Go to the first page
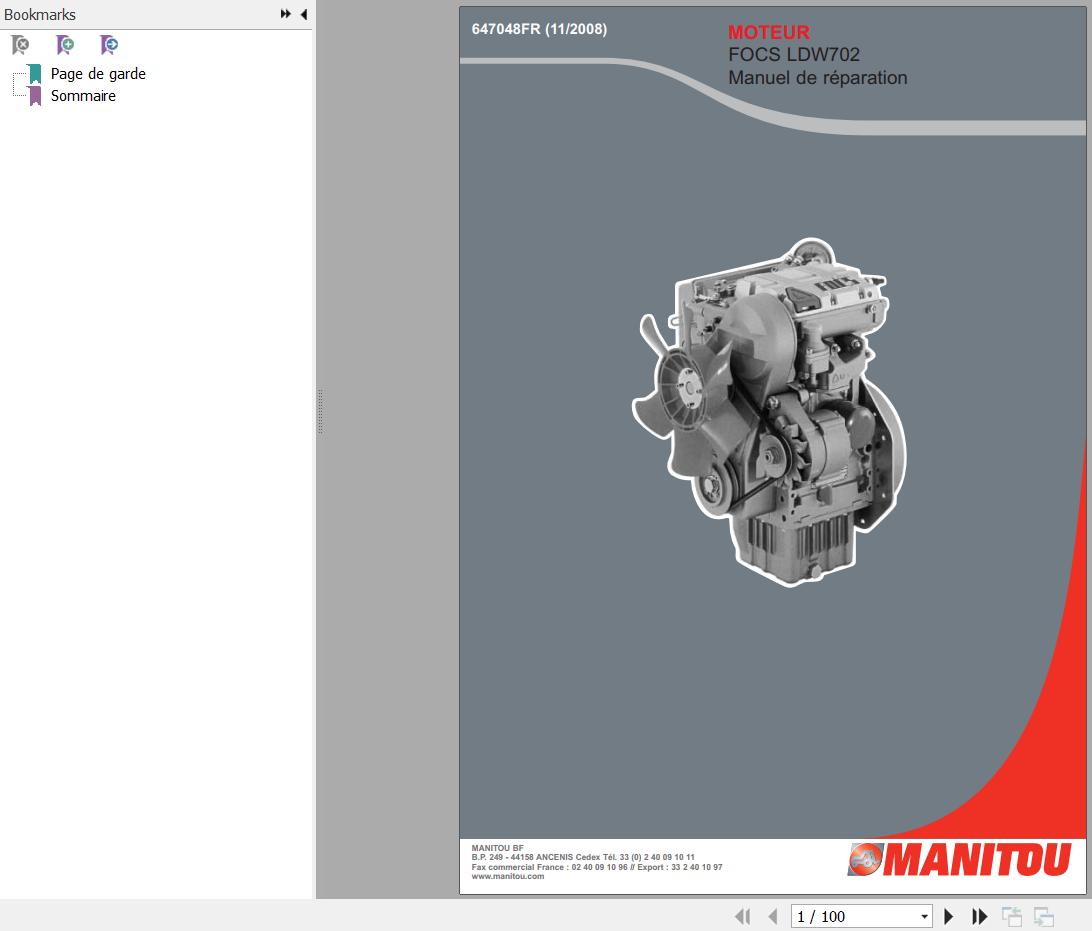 pos(742,916)
